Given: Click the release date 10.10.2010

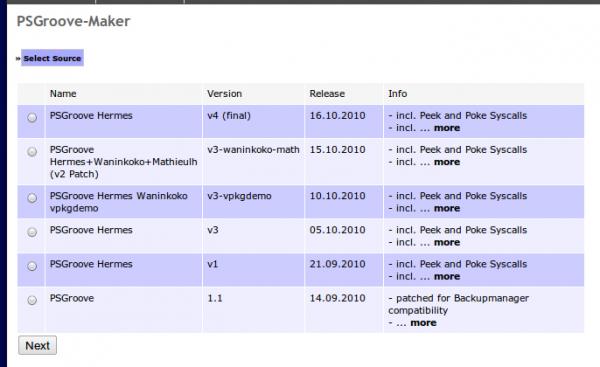Looking at the screenshot, I should 337,196.
